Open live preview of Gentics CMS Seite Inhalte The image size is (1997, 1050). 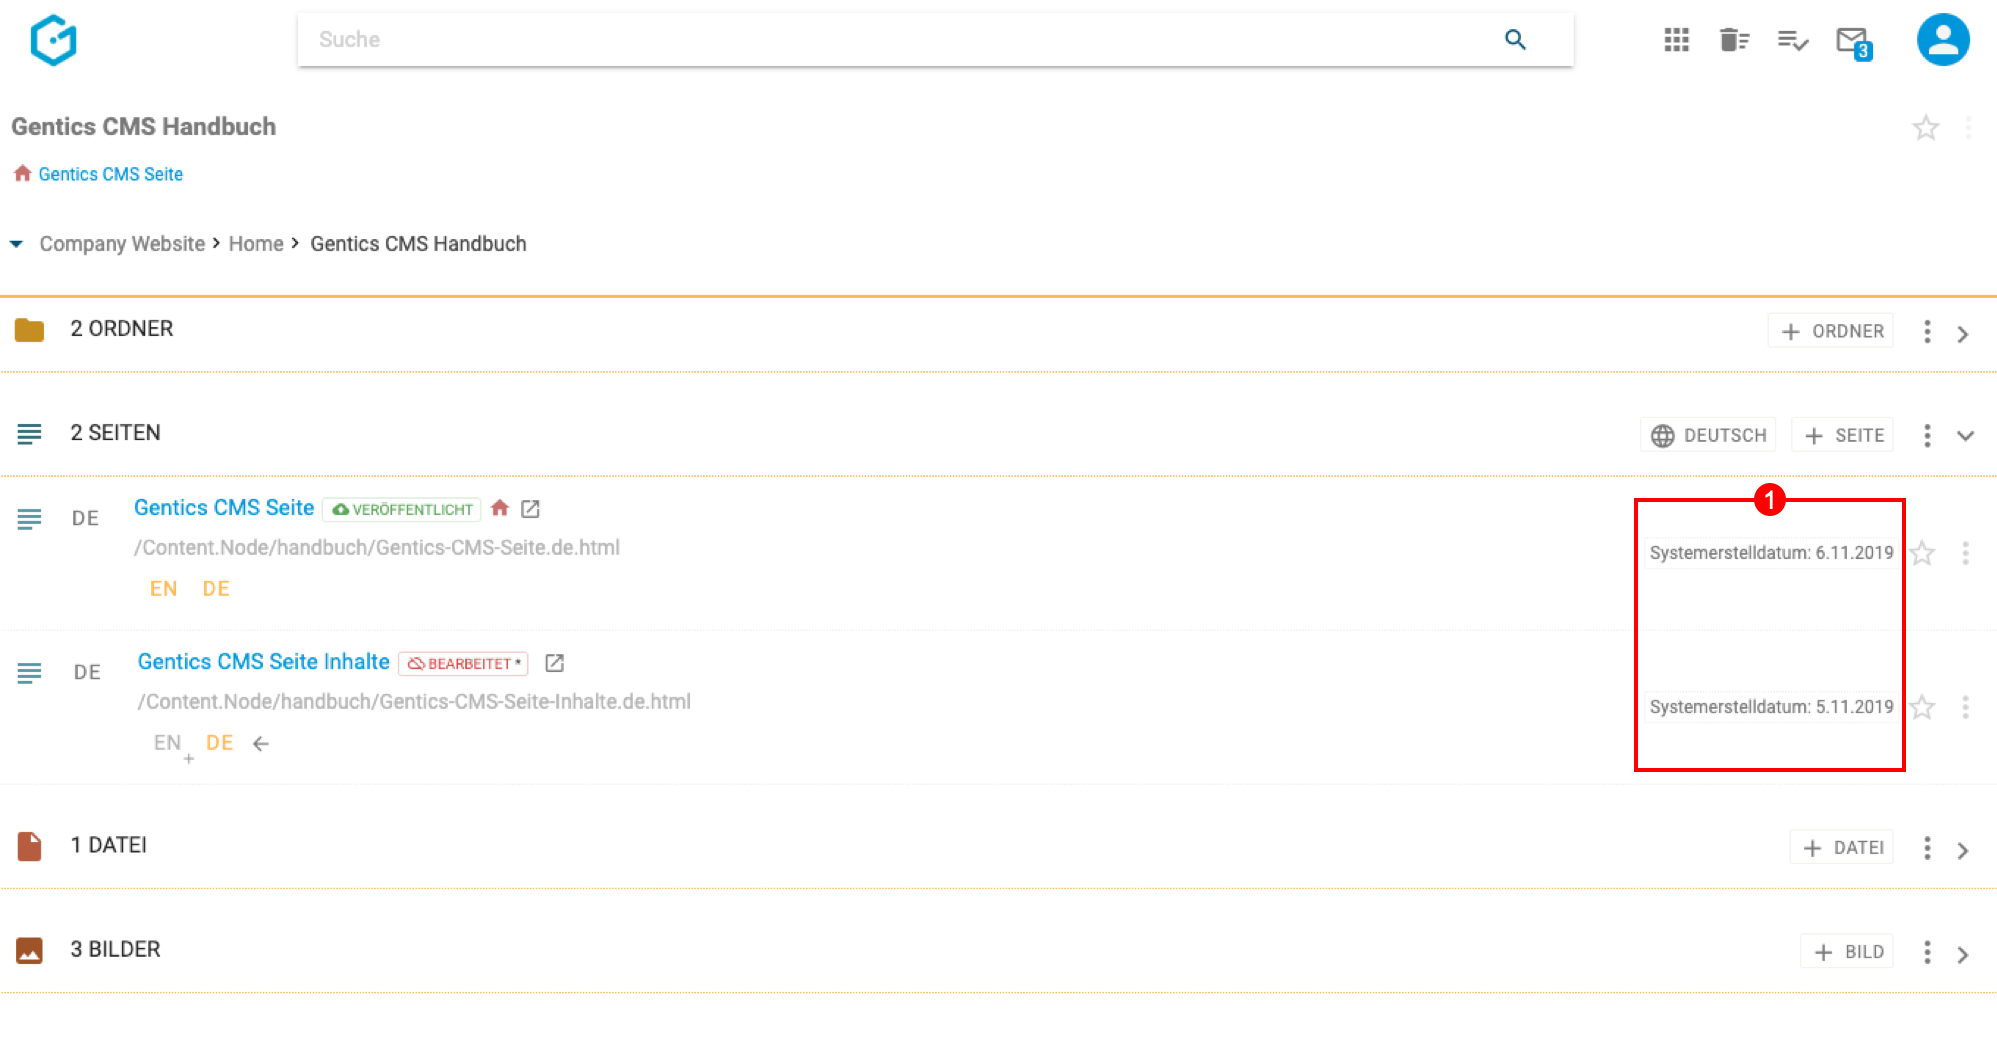(x=555, y=663)
